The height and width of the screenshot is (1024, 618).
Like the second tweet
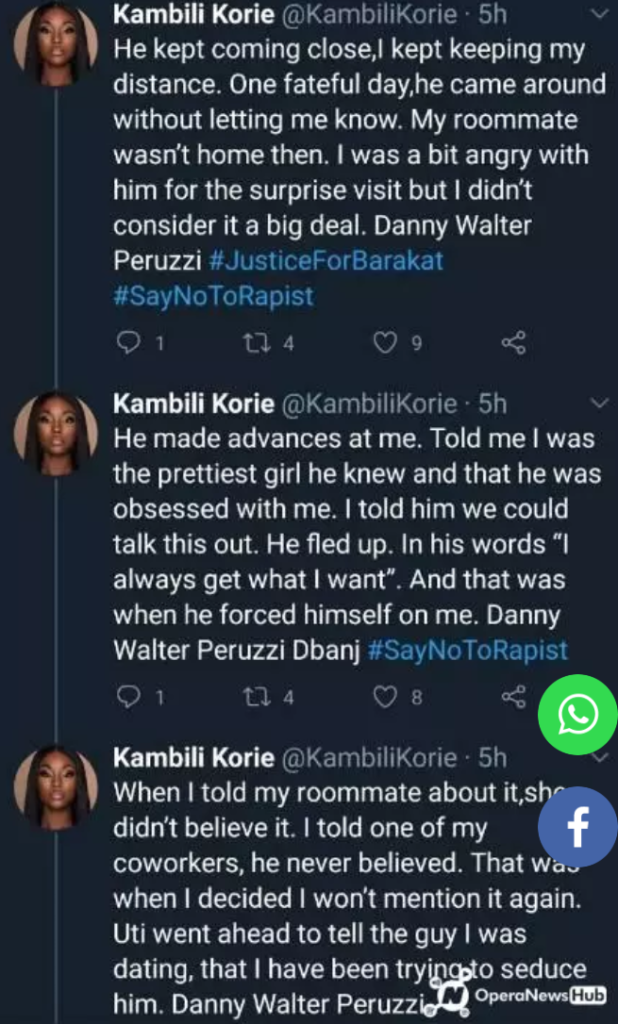click(x=386, y=697)
